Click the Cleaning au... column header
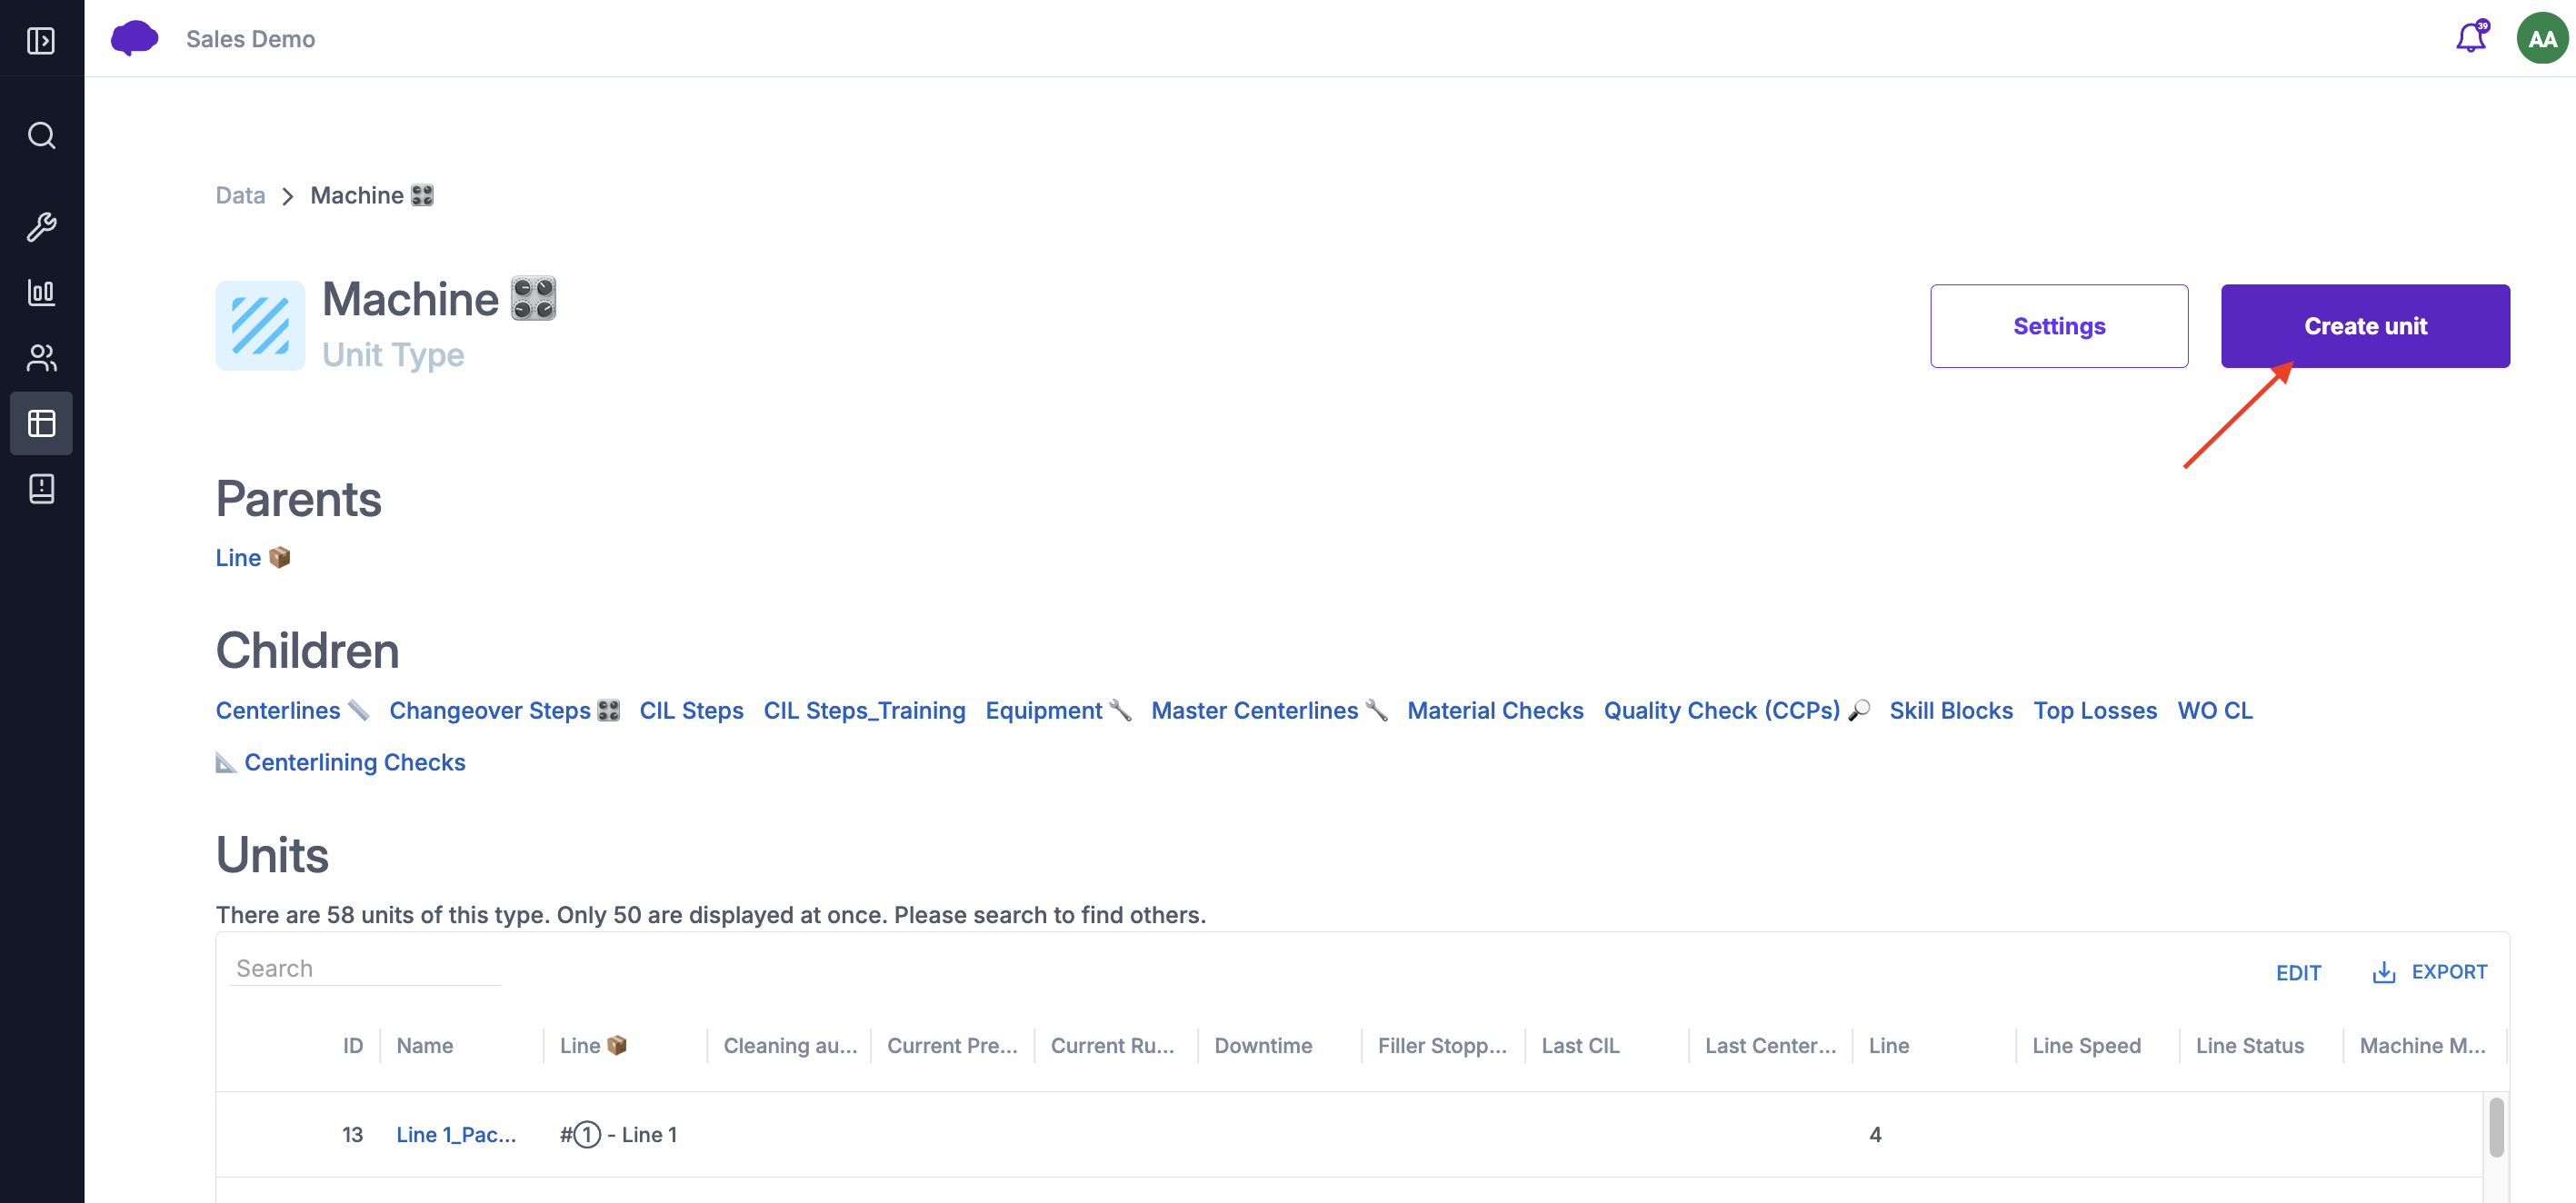 [x=790, y=1045]
